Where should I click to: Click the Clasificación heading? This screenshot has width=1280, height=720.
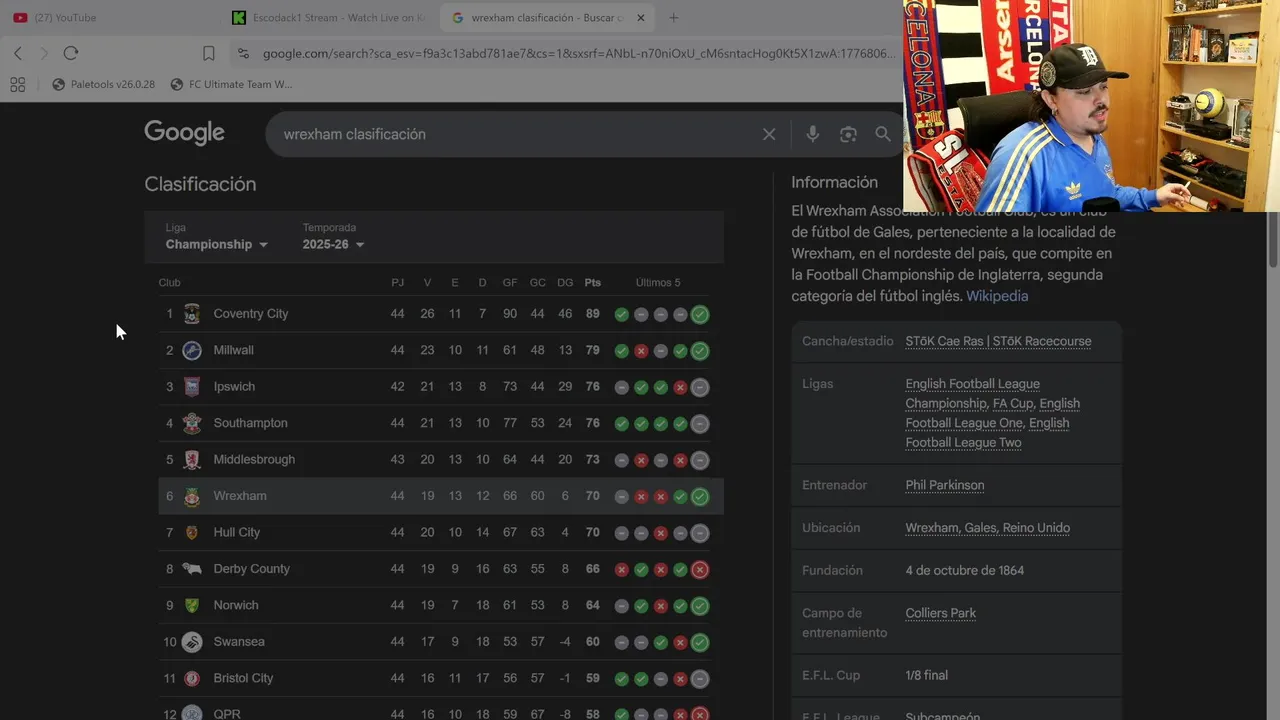(x=200, y=184)
